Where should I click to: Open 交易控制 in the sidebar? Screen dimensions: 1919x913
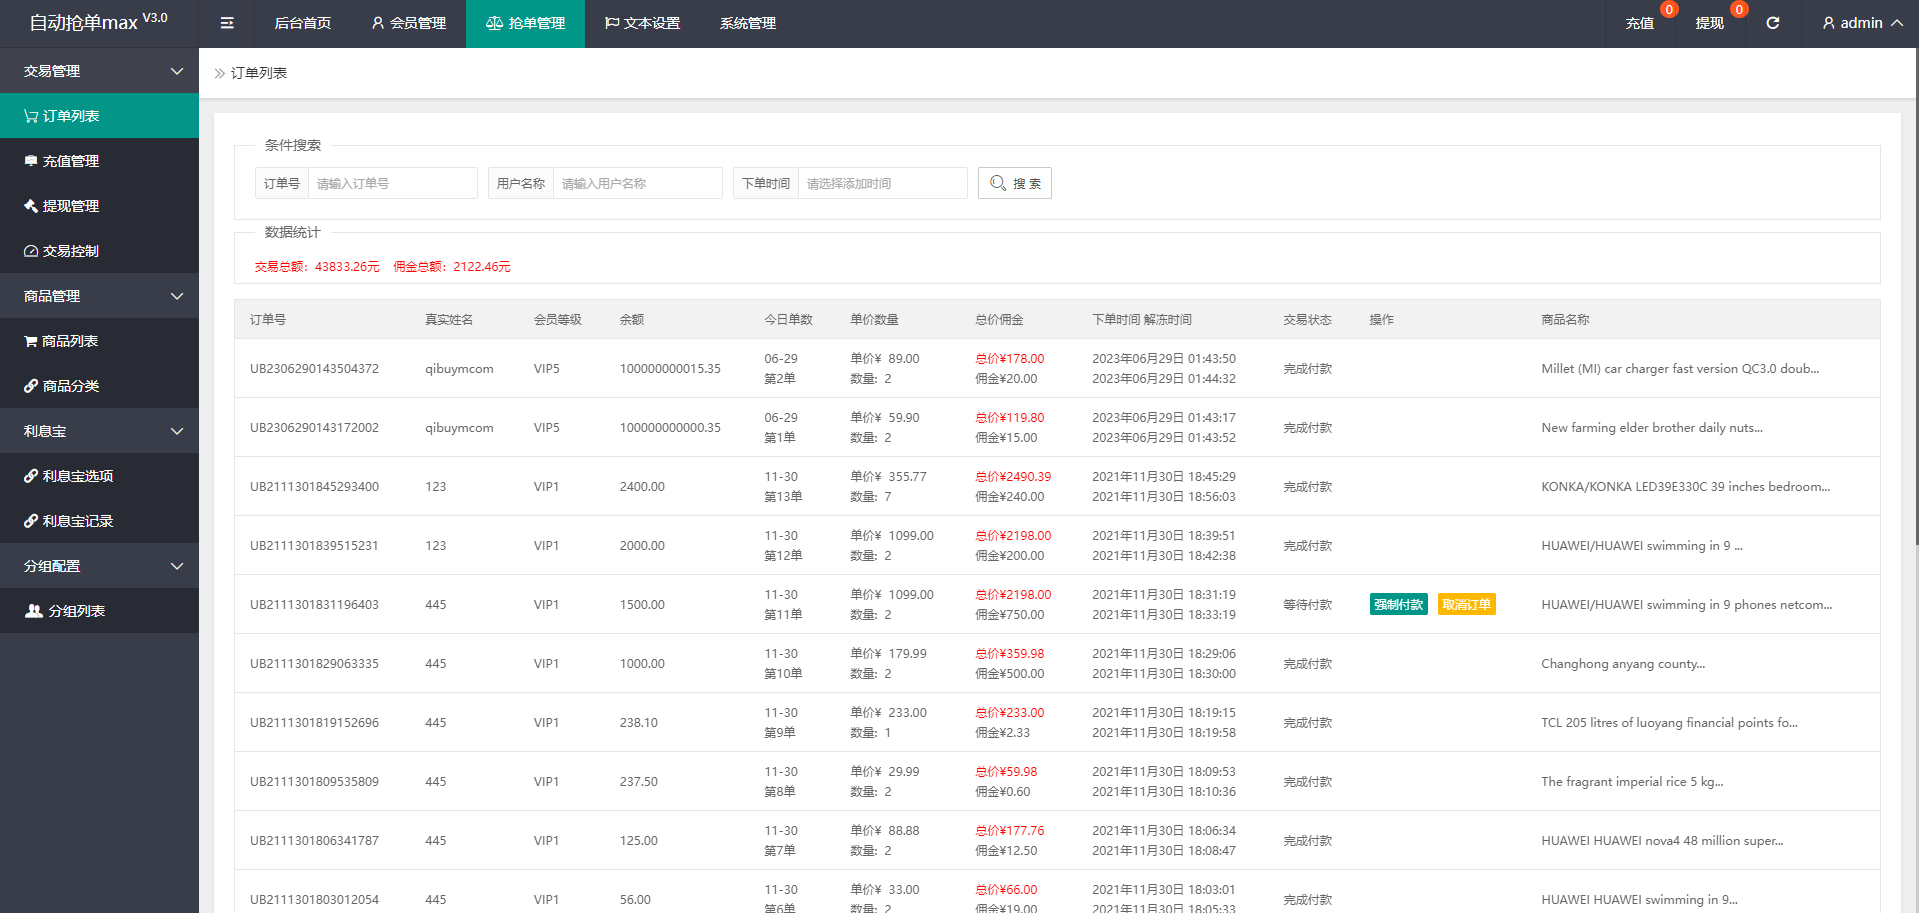70,251
